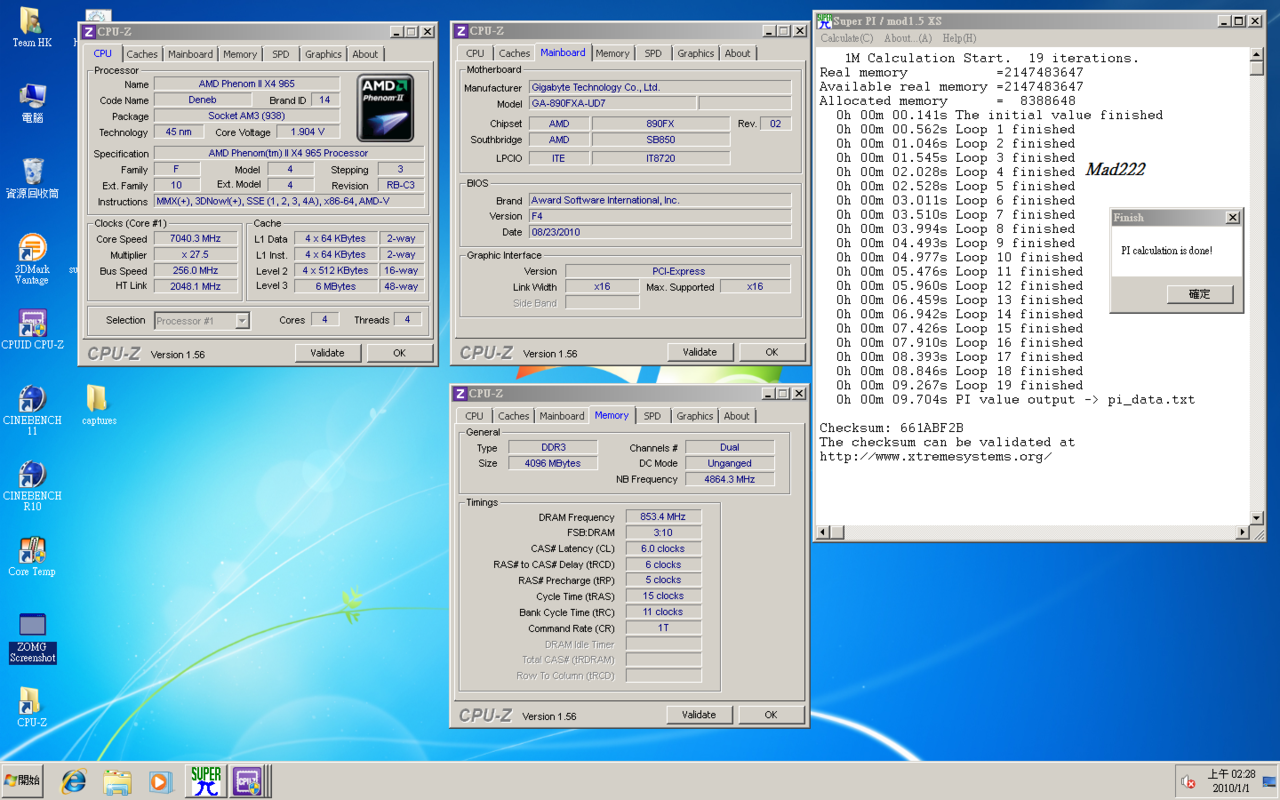Launch CINEBENCH R10 from the desktop
1280x800 pixels.
point(32,486)
